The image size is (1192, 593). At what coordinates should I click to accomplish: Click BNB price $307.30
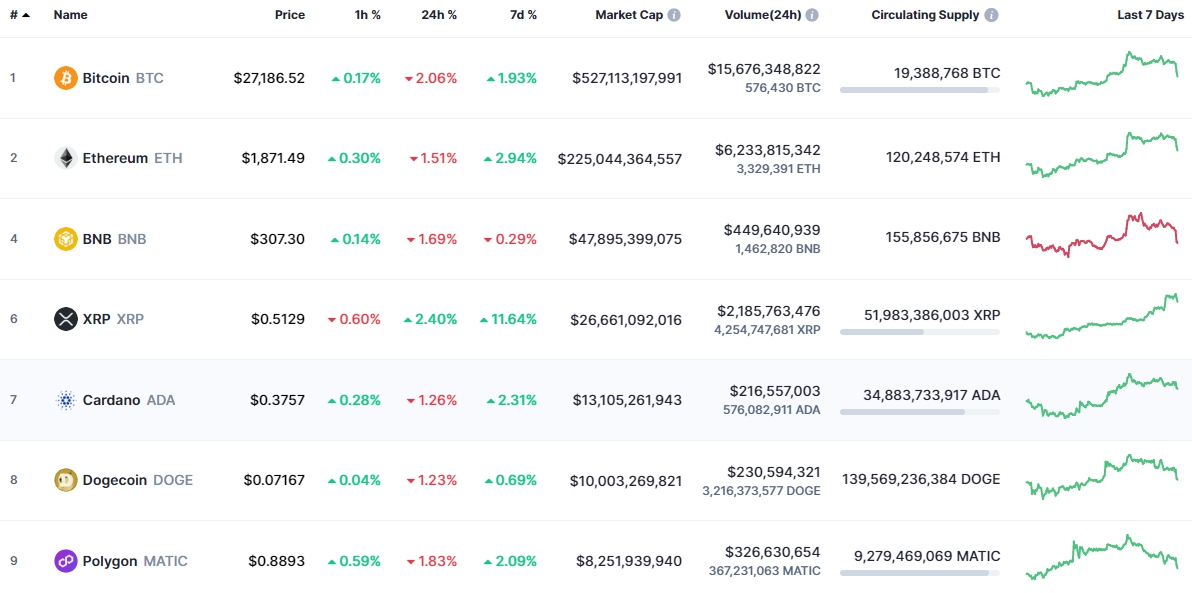(277, 239)
